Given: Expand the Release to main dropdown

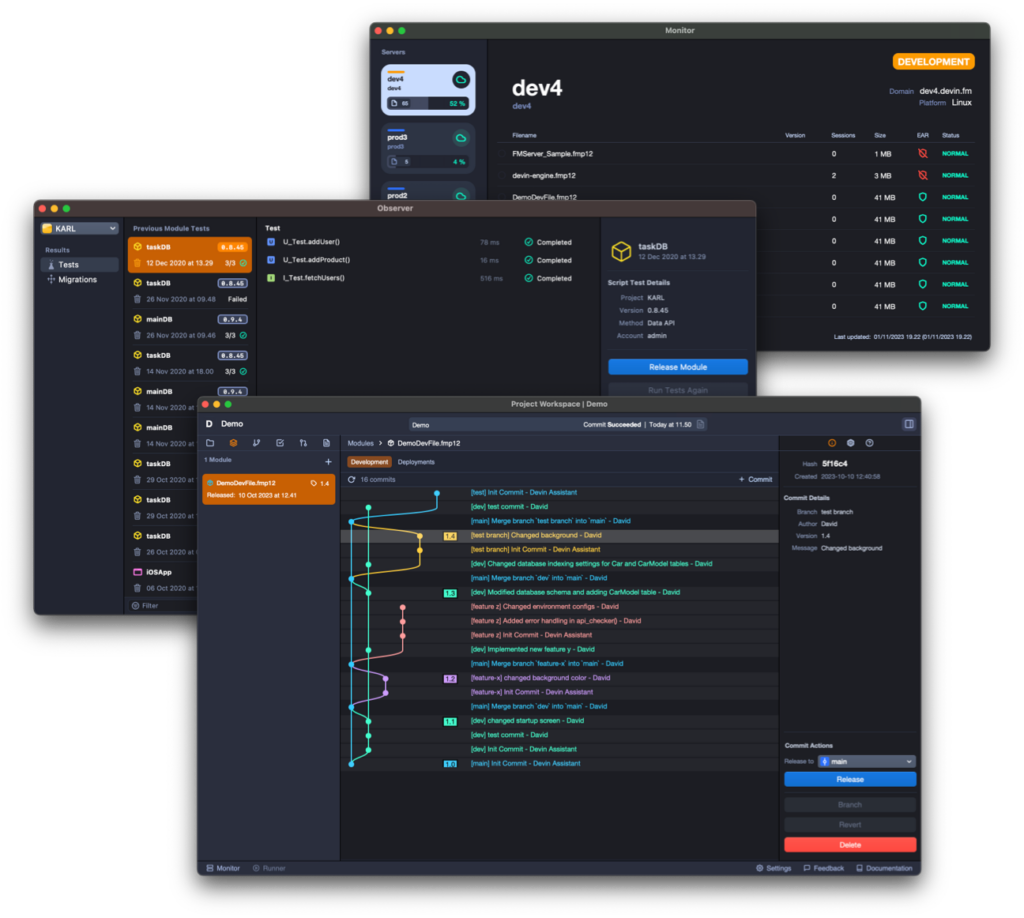Looking at the screenshot, I should (866, 761).
